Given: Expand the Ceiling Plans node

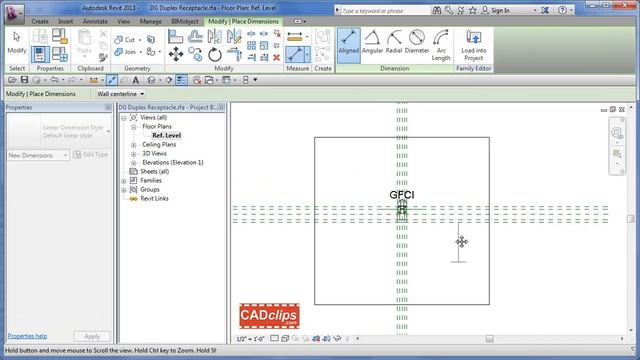Looking at the screenshot, I should [x=133, y=145].
